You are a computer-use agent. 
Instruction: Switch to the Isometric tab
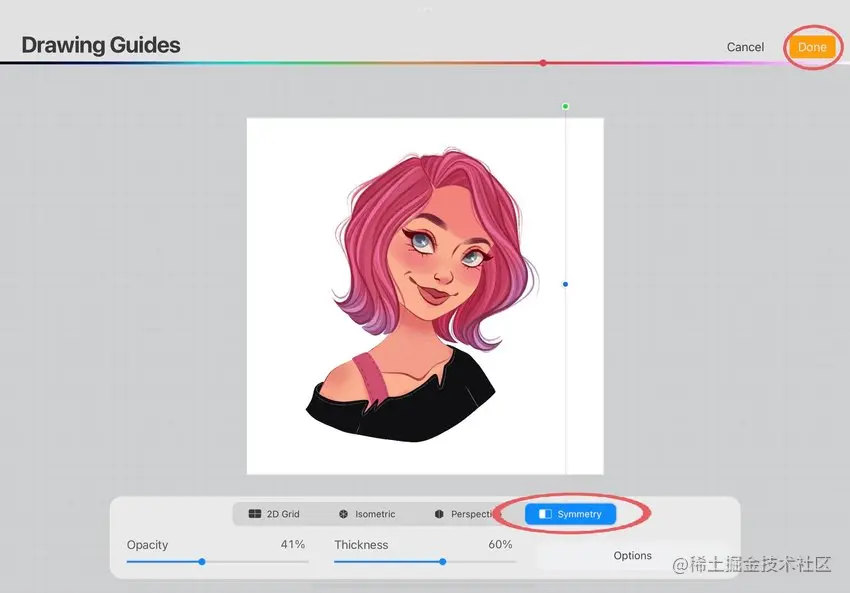click(367, 514)
